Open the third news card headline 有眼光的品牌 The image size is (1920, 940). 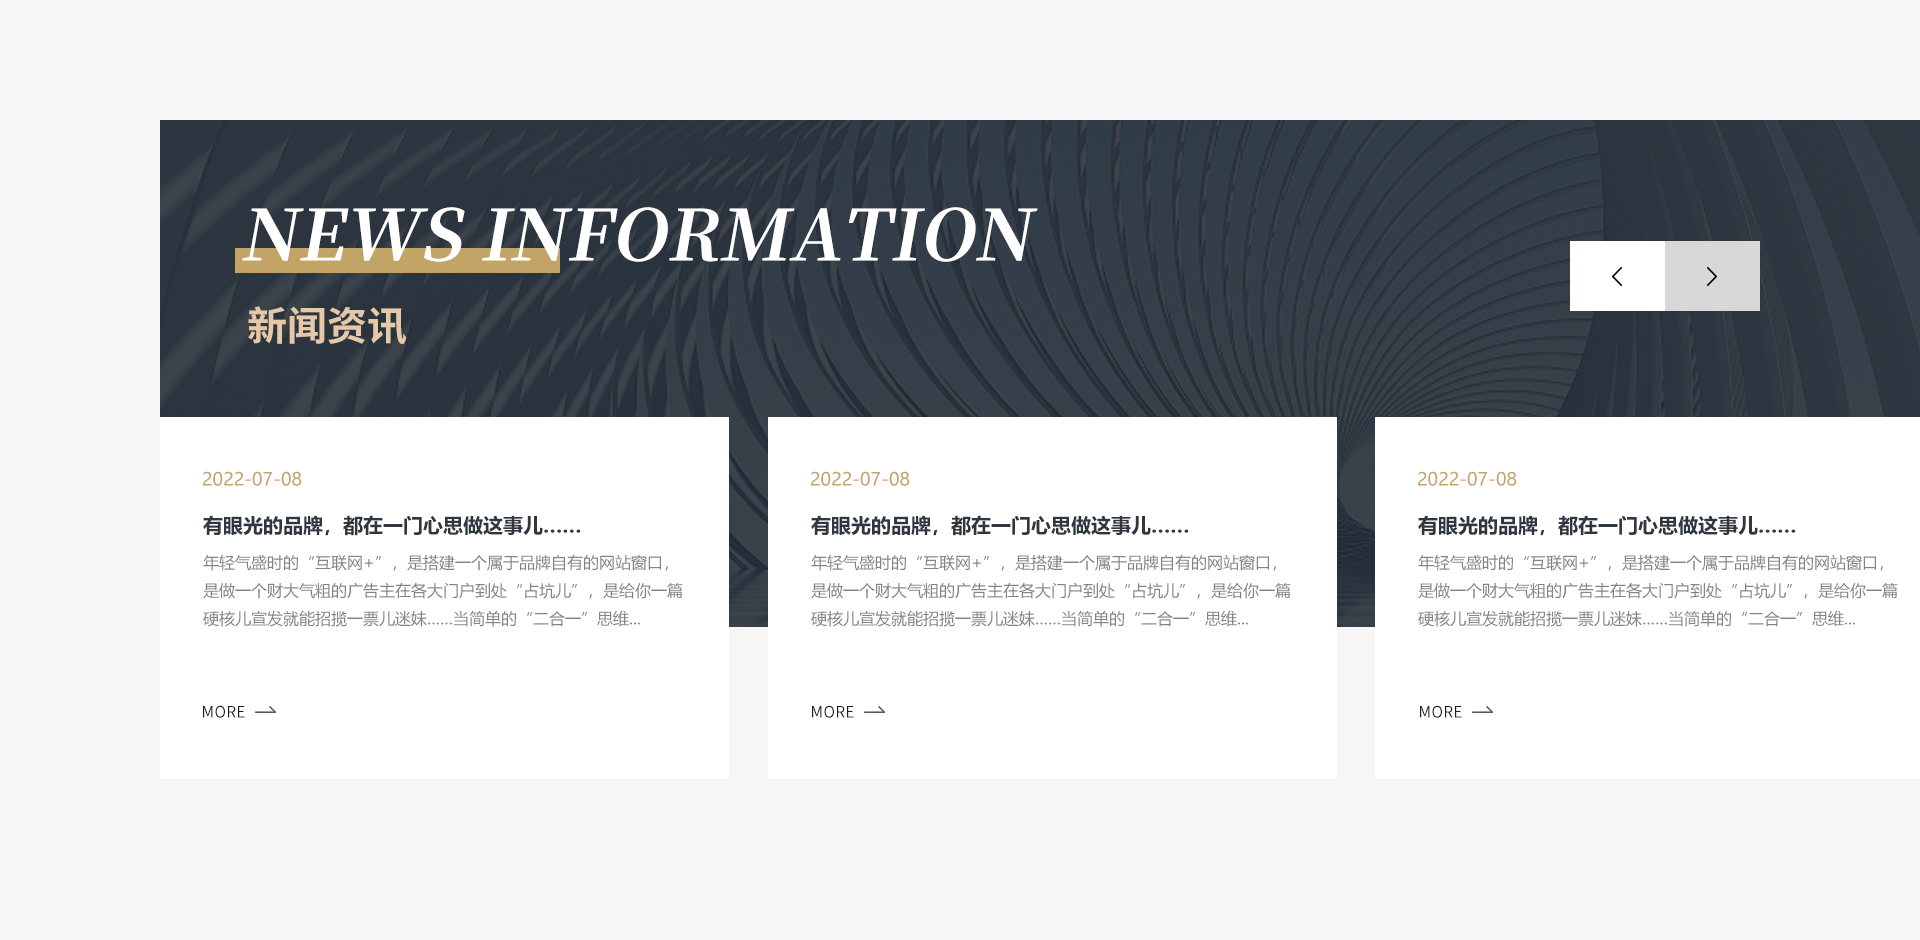click(x=1606, y=526)
